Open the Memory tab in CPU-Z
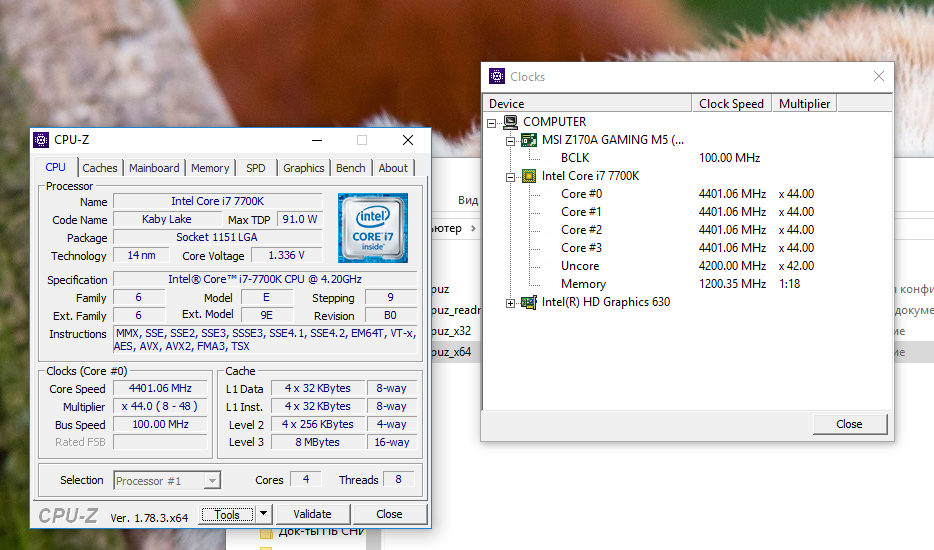Viewport: 934px width, 550px height. click(x=210, y=168)
